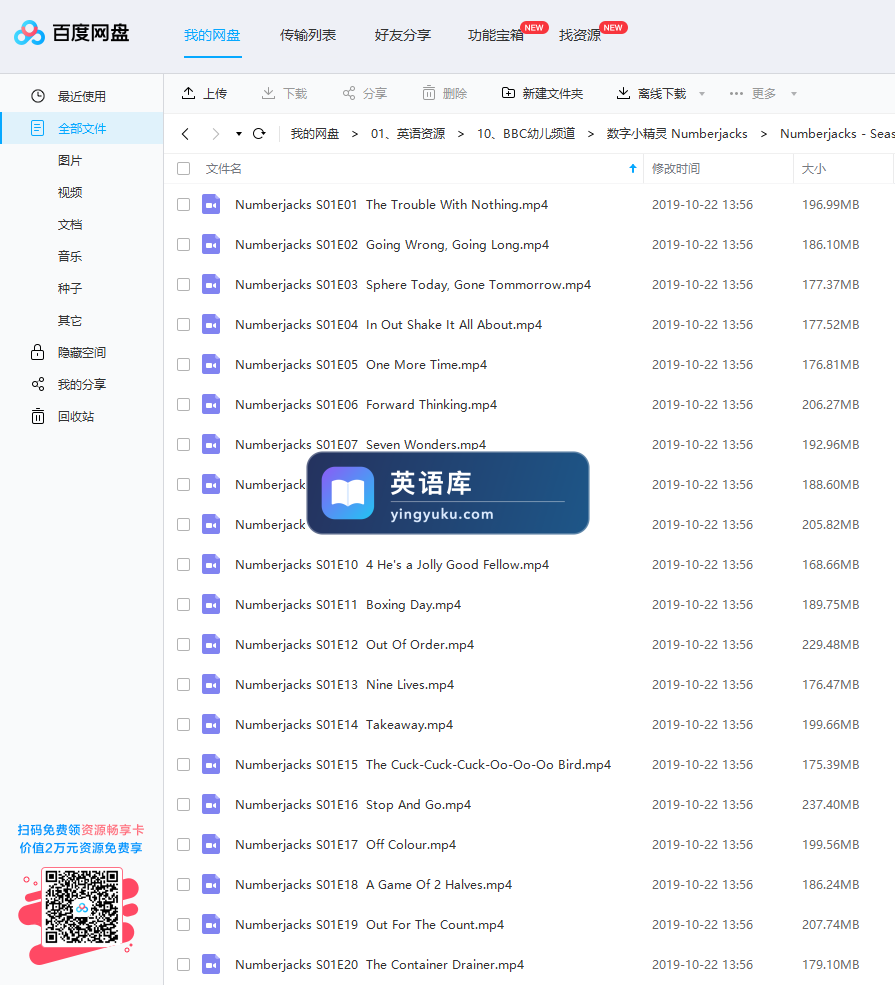Open file S01E07 Seven Wonders.mp4

pos(361,444)
